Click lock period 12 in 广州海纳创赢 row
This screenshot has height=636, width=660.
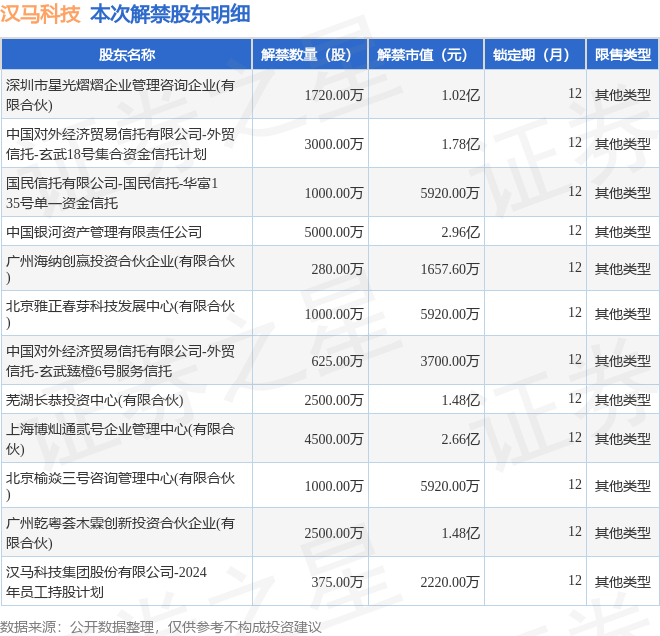coord(575,267)
